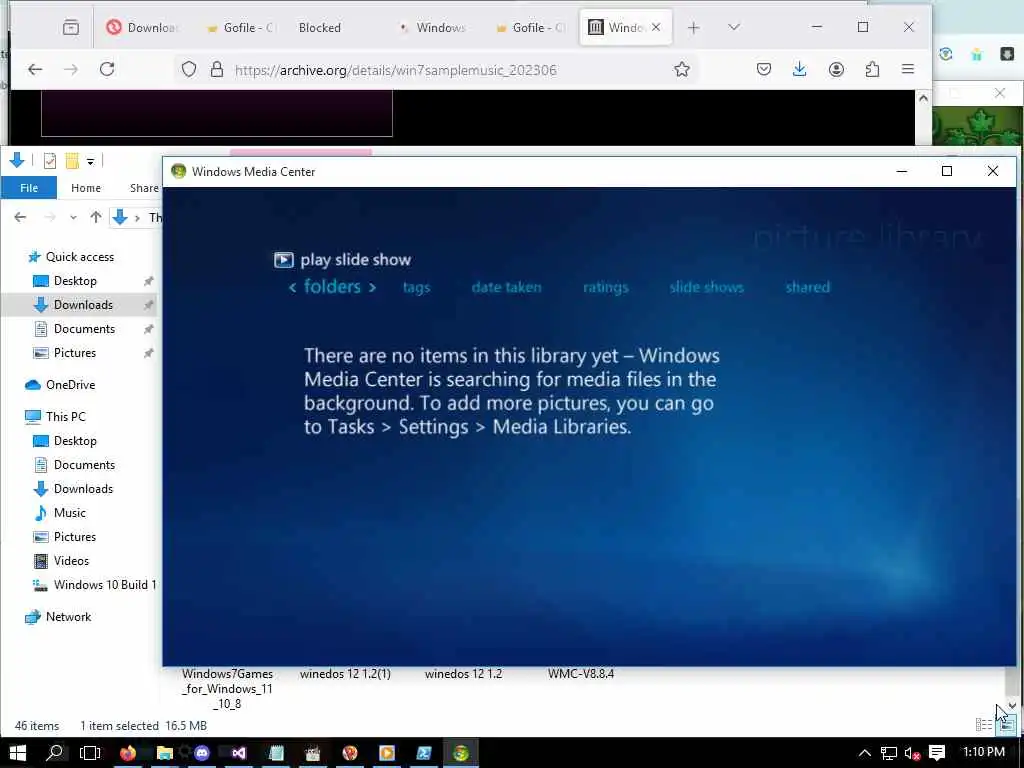Select the WMC-V8.8.4 file
The height and width of the screenshot is (768, 1024).
tap(581, 674)
